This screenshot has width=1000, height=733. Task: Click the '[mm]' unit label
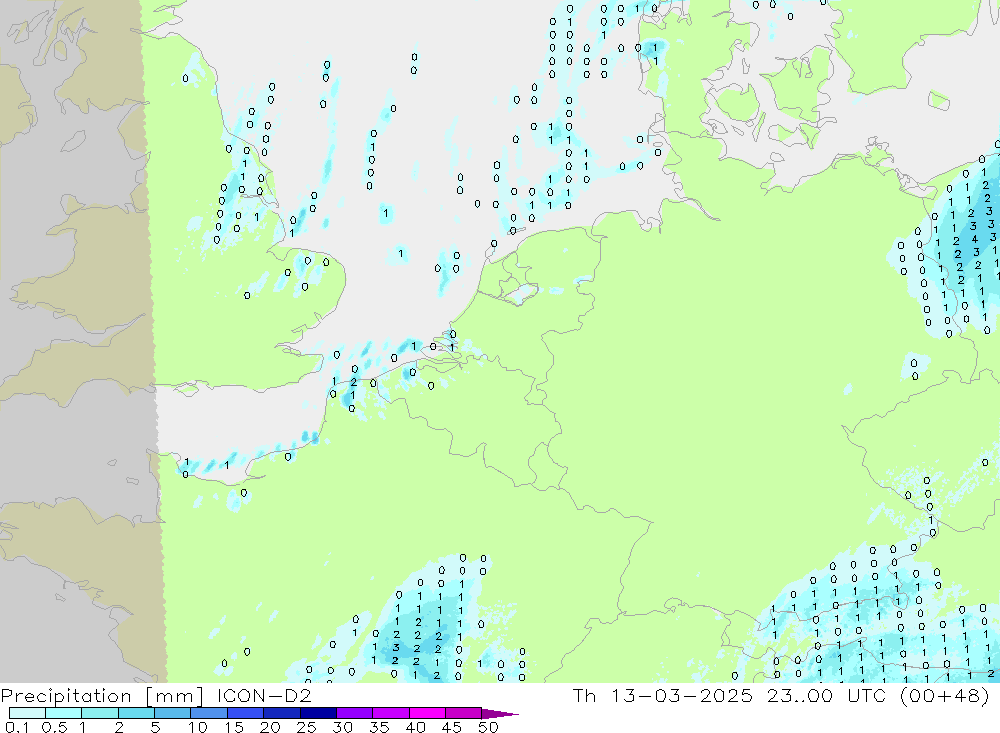[175, 695]
